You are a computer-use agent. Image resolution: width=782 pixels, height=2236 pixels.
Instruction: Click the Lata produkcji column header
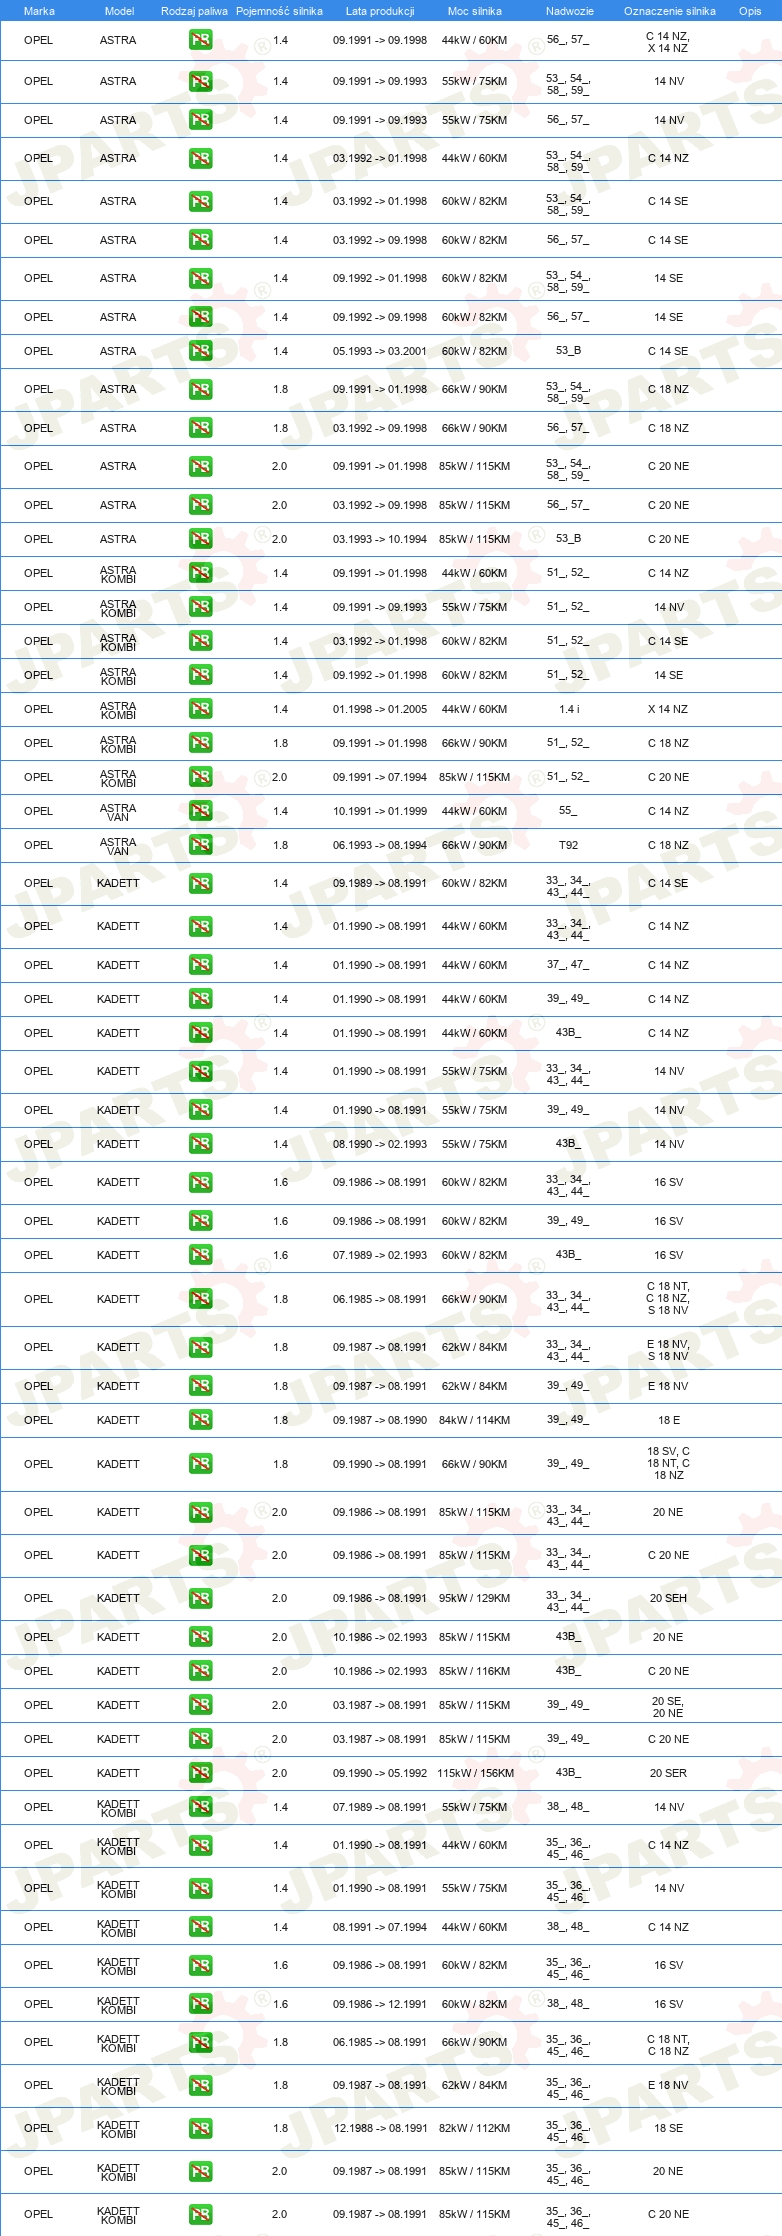coord(380,11)
